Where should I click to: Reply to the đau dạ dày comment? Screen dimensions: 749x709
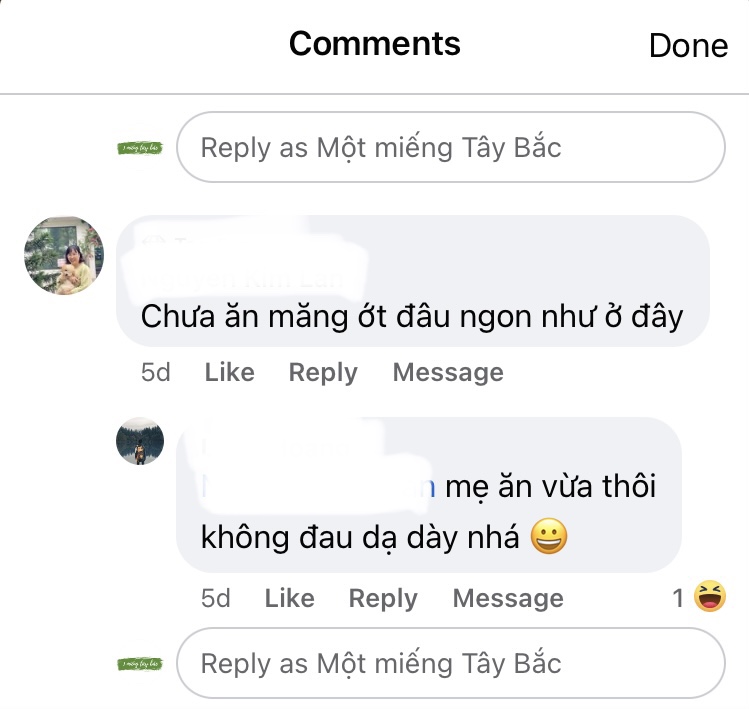pos(382,599)
